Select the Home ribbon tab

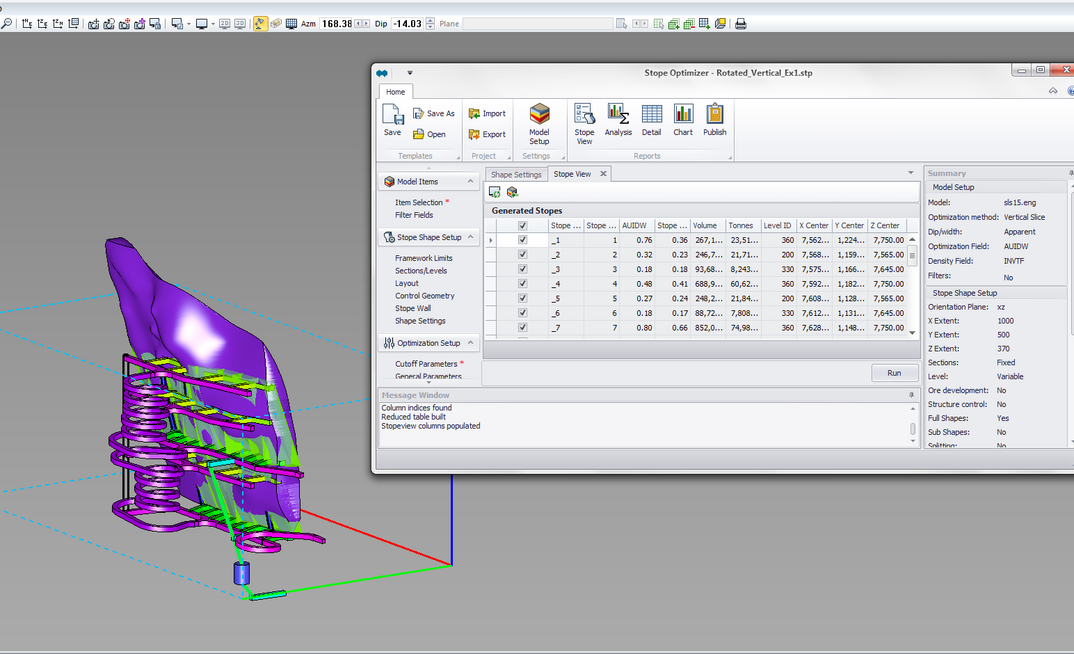tap(395, 91)
